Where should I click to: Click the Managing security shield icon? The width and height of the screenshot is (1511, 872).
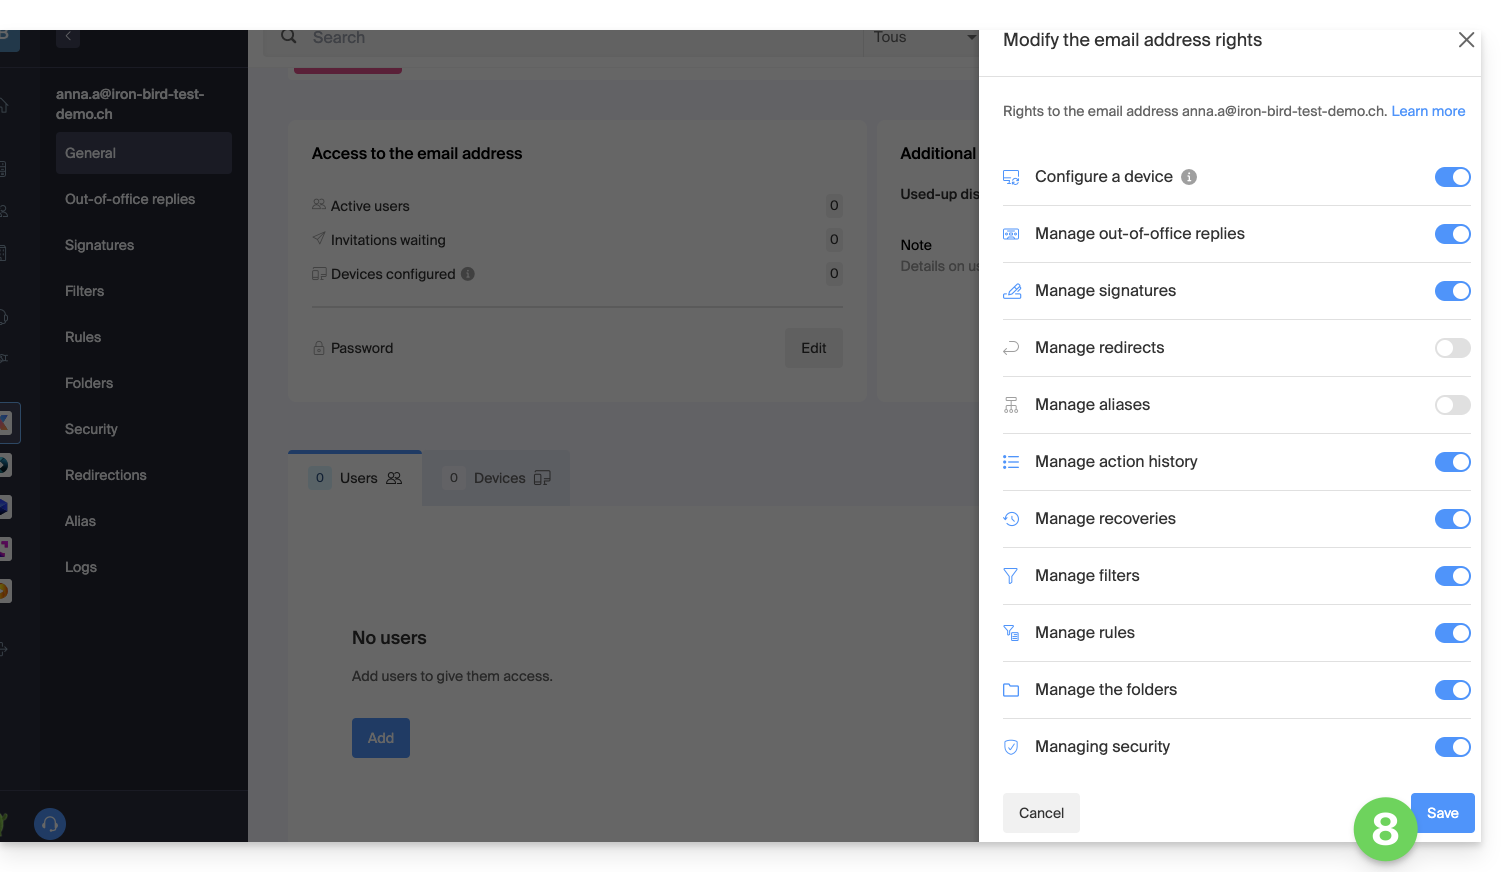click(1011, 747)
